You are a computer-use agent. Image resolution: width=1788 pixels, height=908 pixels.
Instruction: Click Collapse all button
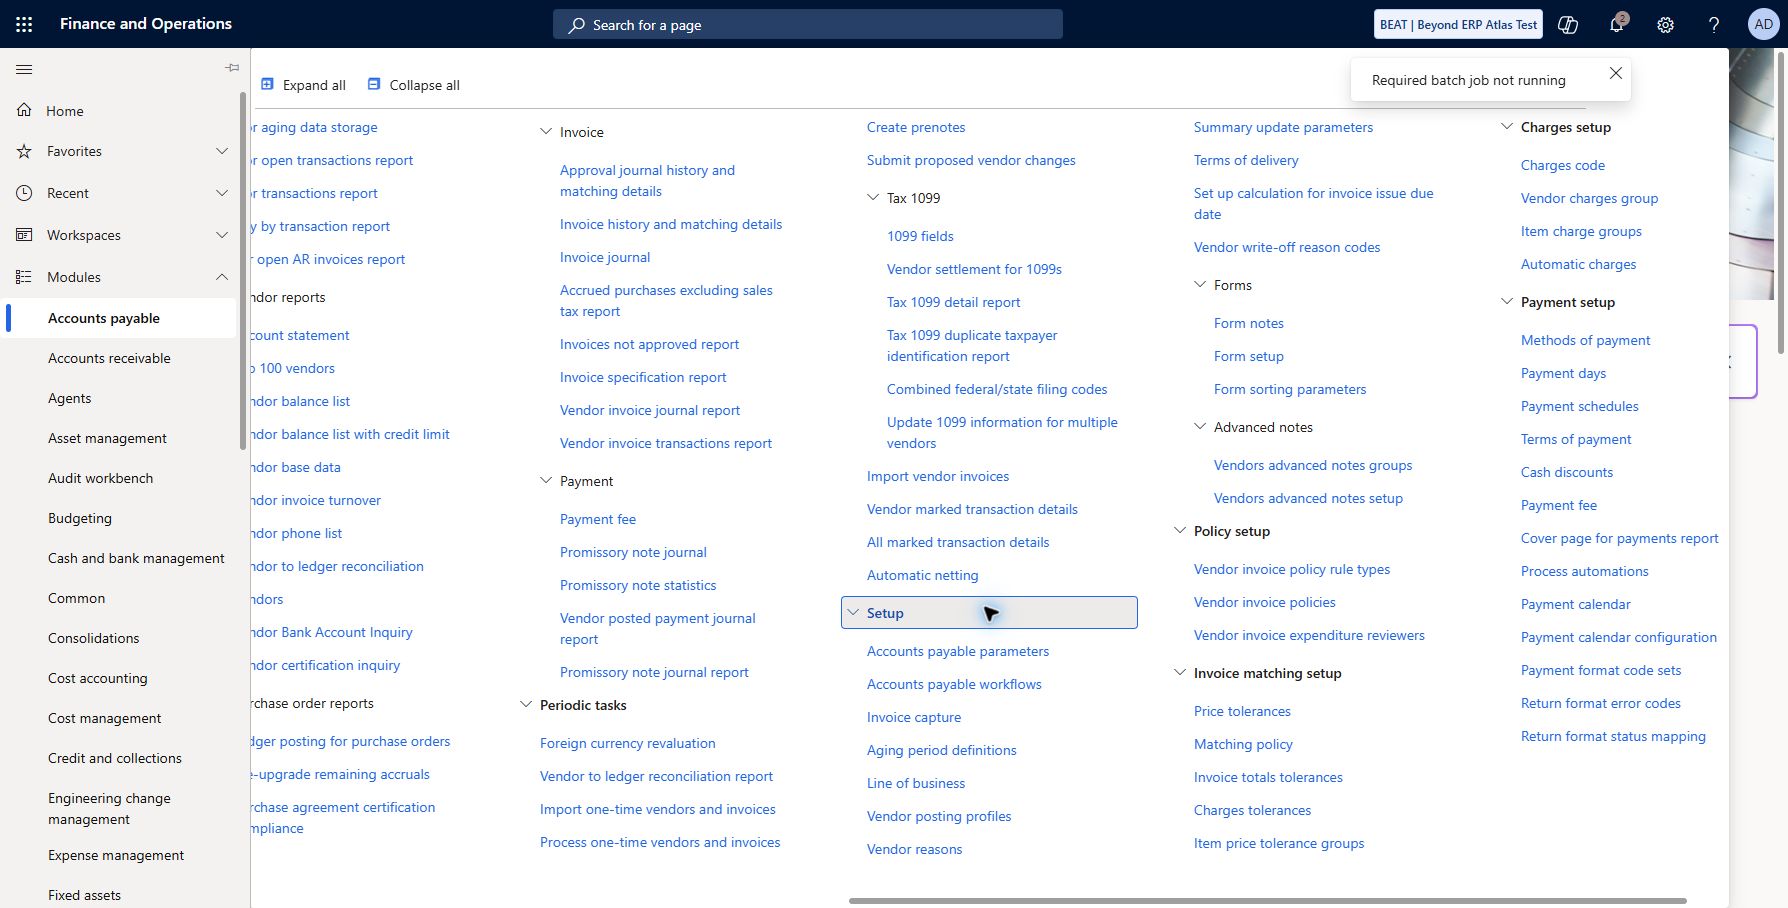pos(413,85)
